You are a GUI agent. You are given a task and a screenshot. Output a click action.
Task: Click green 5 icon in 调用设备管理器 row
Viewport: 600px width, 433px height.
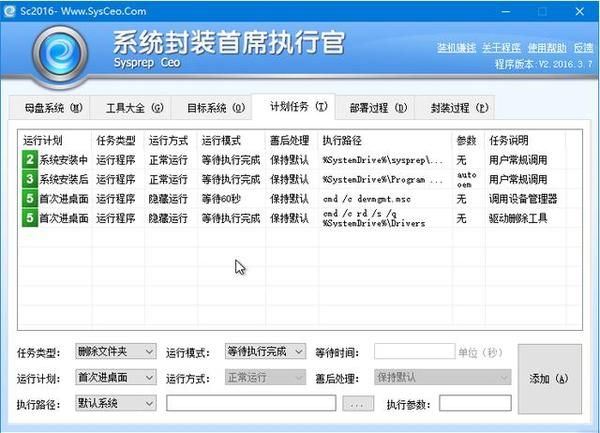[30, 199]
